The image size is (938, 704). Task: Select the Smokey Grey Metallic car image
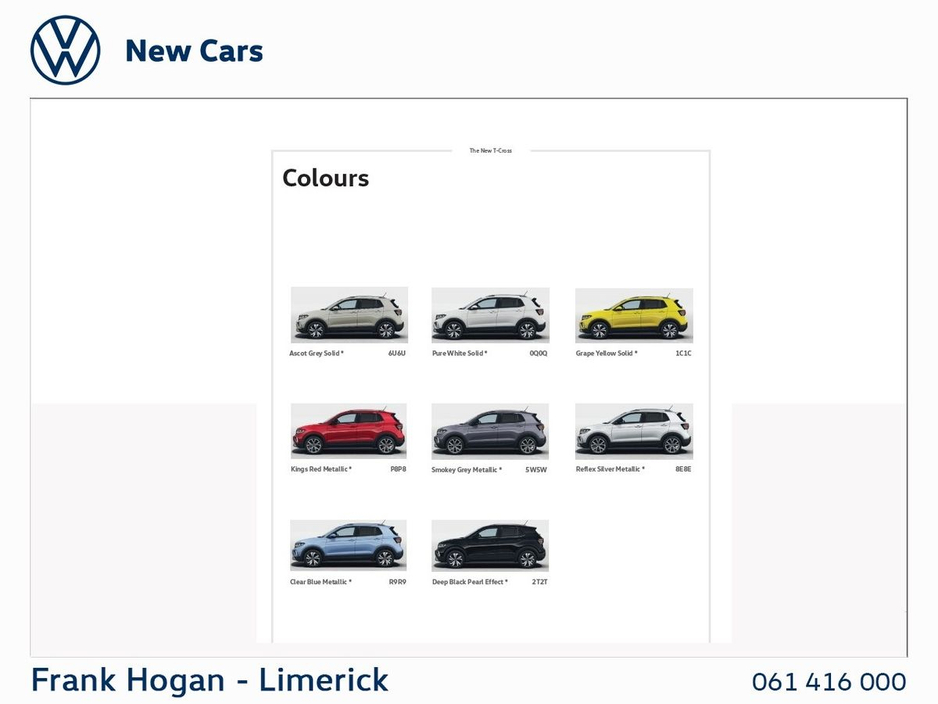[490, 431]
